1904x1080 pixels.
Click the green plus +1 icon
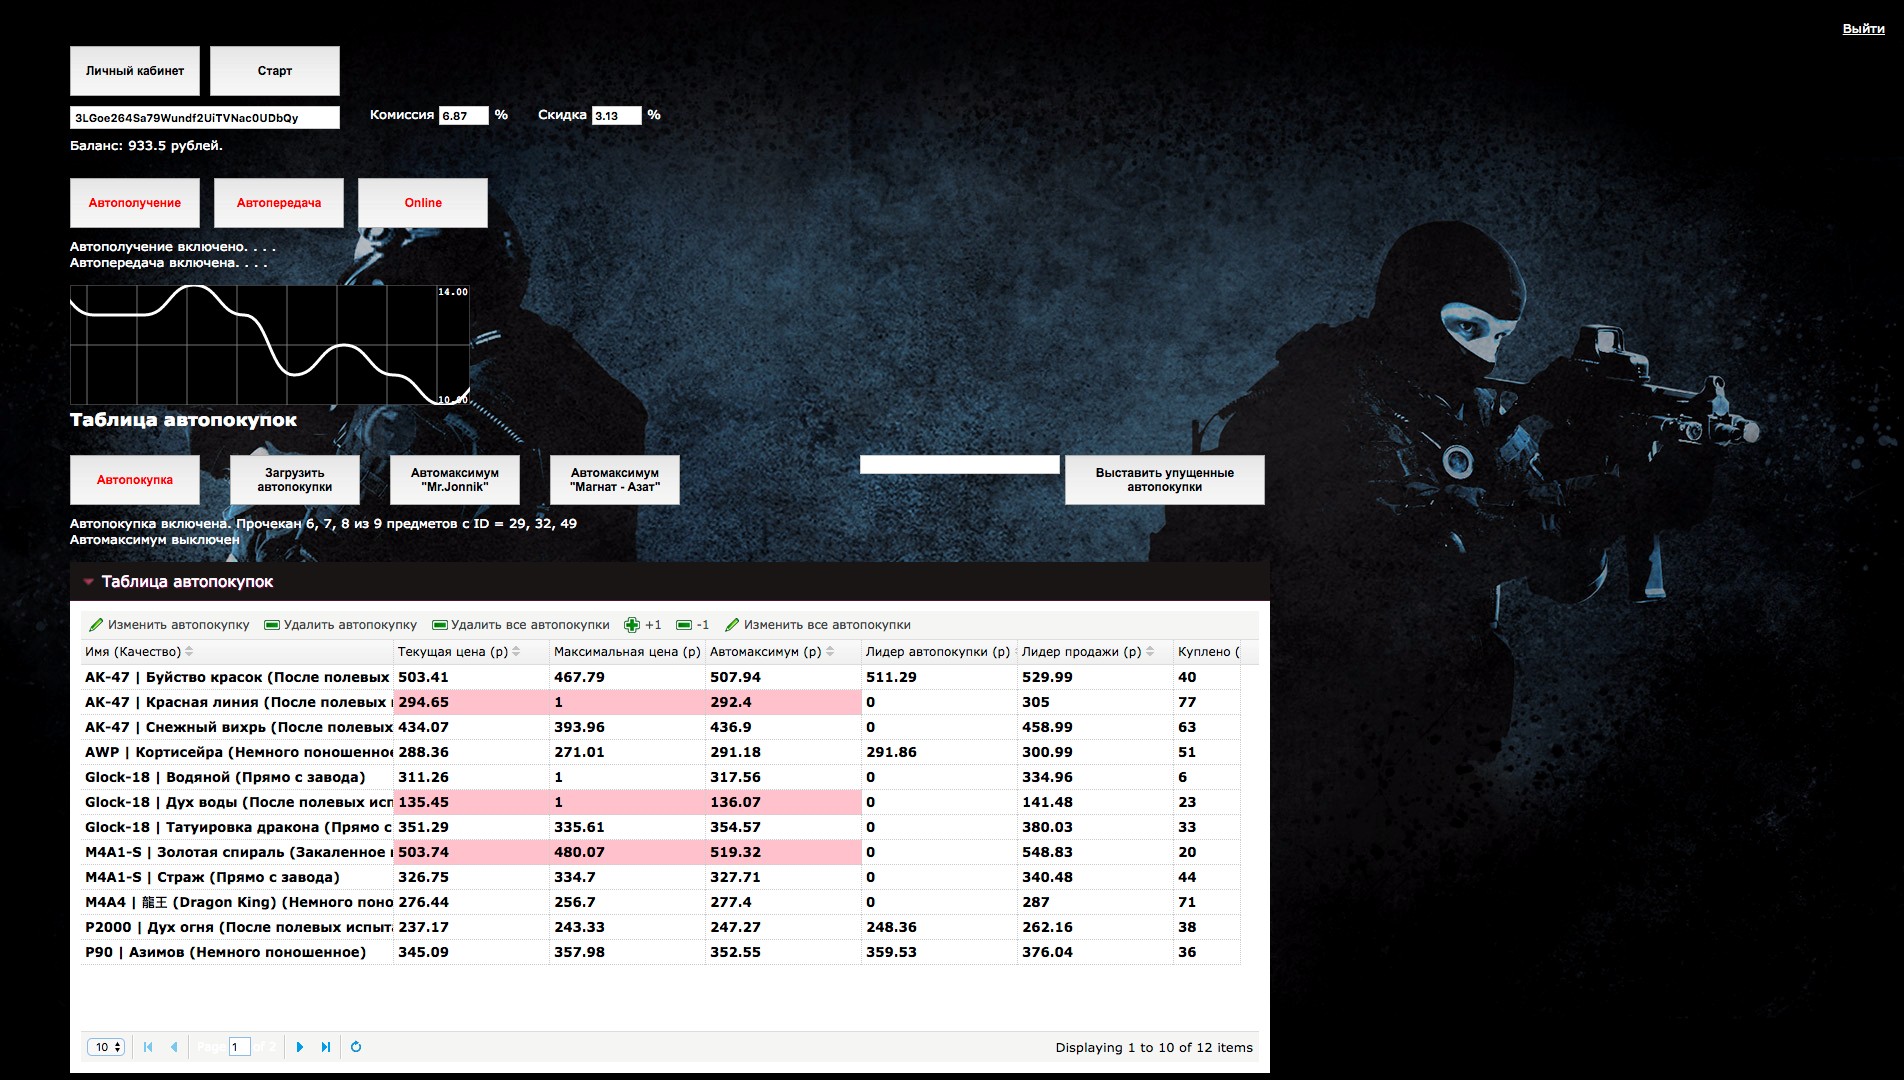632,625
